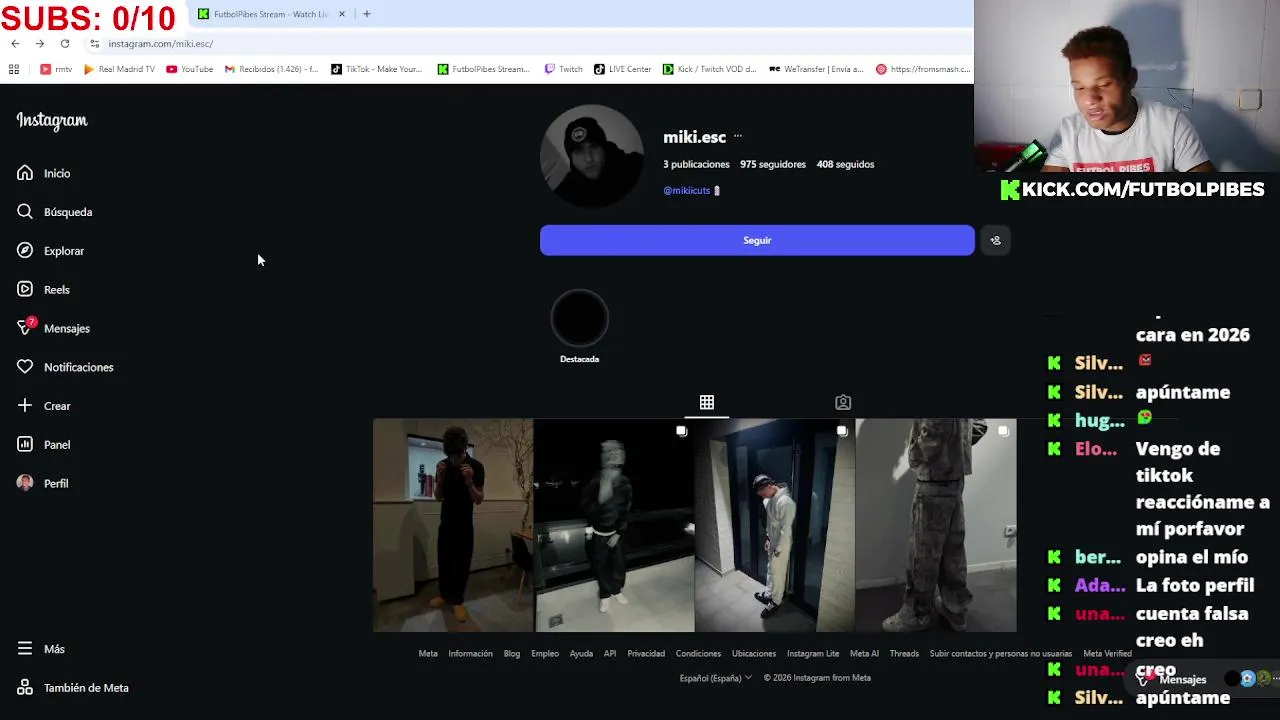Open Kick / Twitch VOD bookmark
Viewport: 1280px width, 720px height.
coord(711,69)
